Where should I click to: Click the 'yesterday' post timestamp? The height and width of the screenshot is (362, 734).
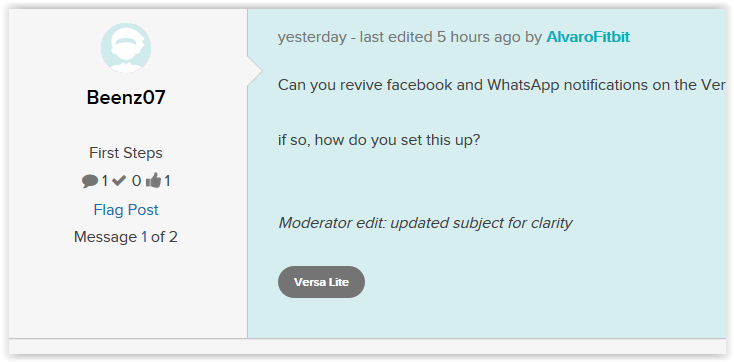point(312,37)
